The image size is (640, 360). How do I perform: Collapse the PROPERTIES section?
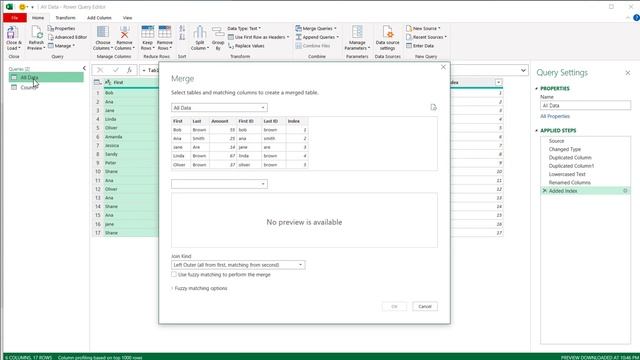click(x=537, y=89)
